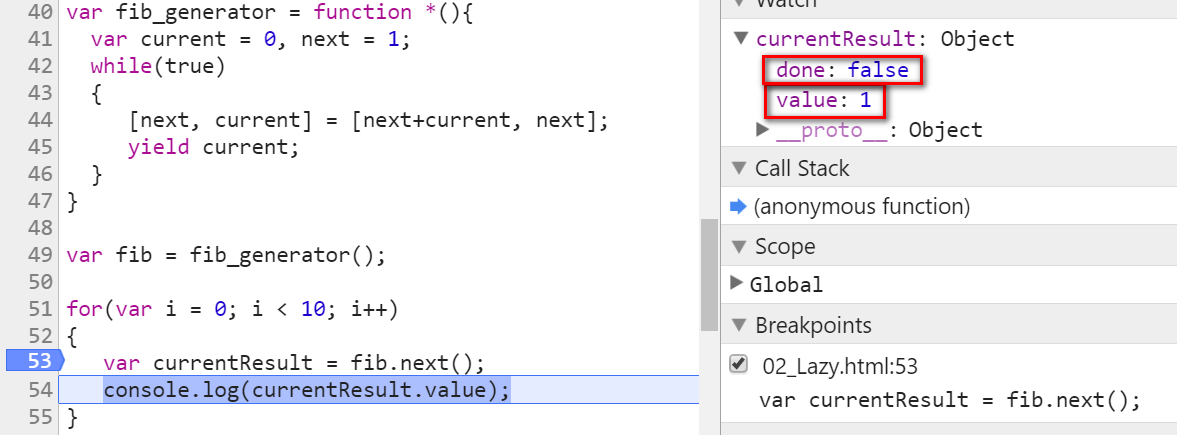This screenshot has height=435, width=1177.
Task: Remove breakpoint marker on line 53
Action: pos(35,362)
